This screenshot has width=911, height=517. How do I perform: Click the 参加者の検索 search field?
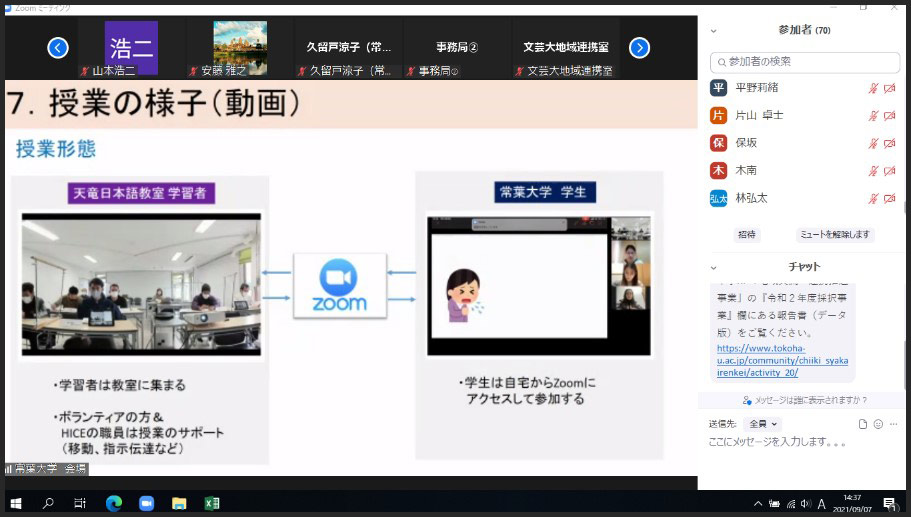(x=804, y=62)
